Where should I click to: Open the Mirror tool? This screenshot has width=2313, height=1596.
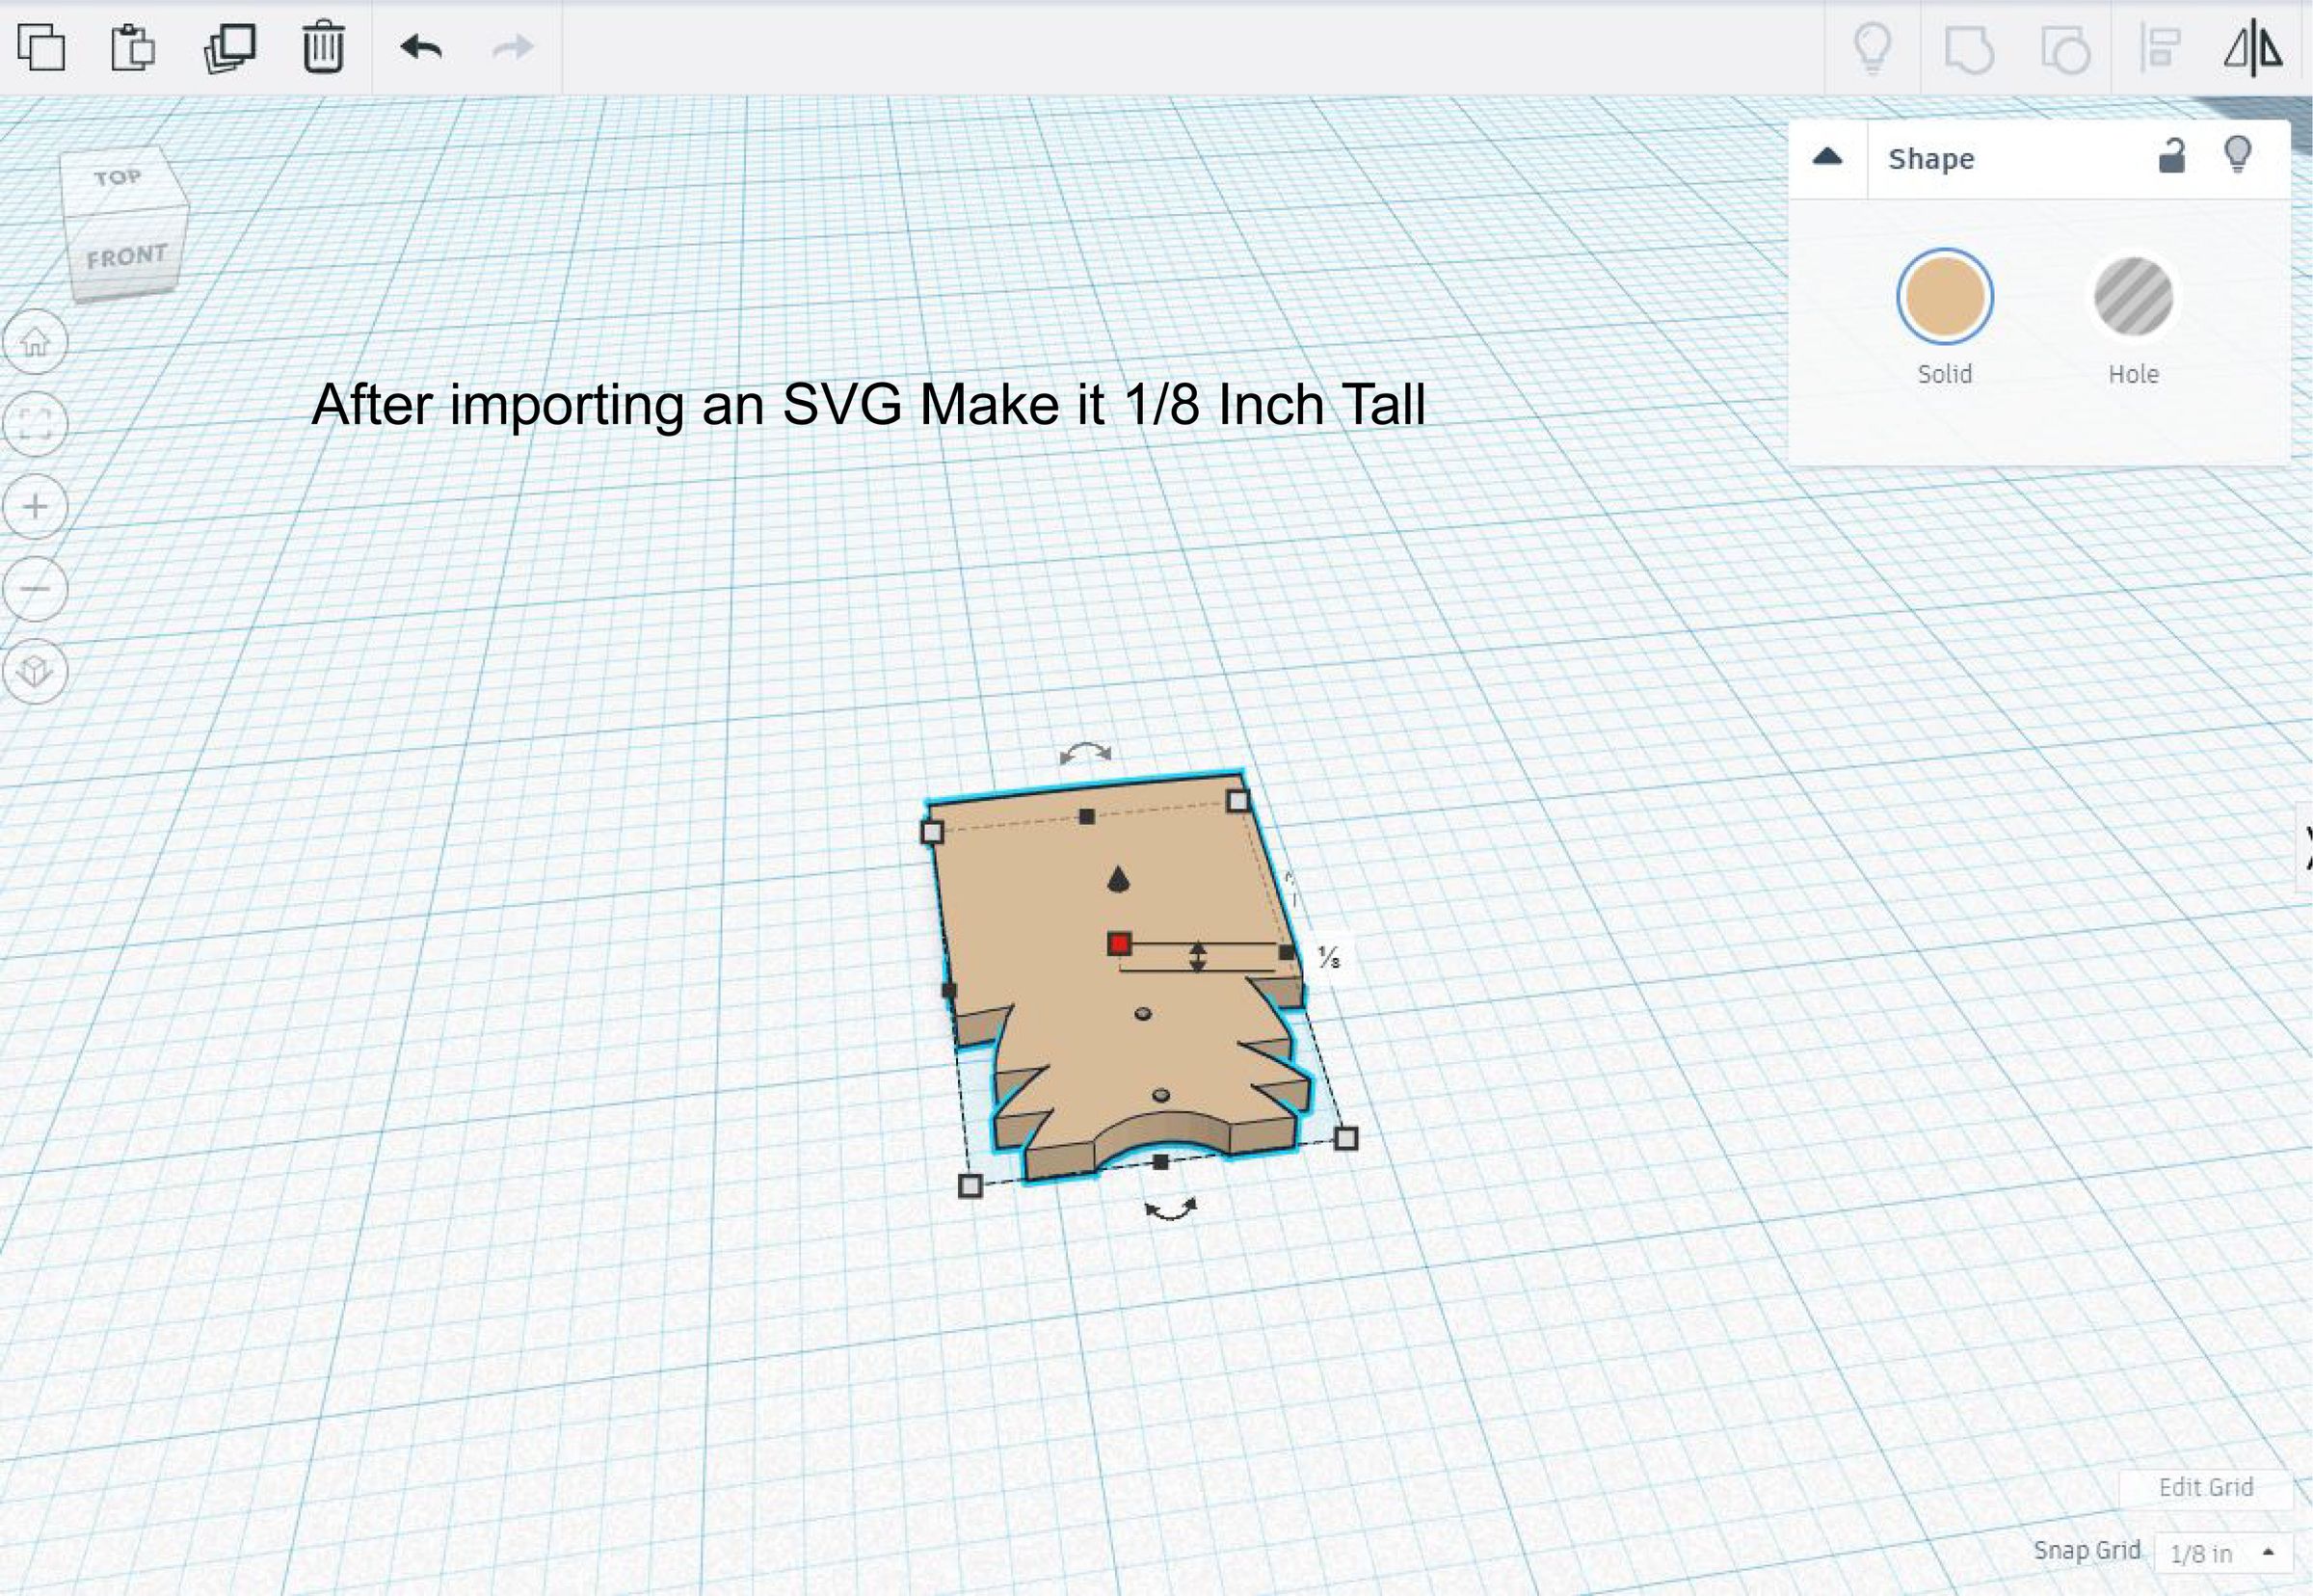click(x=2252, y=48)
